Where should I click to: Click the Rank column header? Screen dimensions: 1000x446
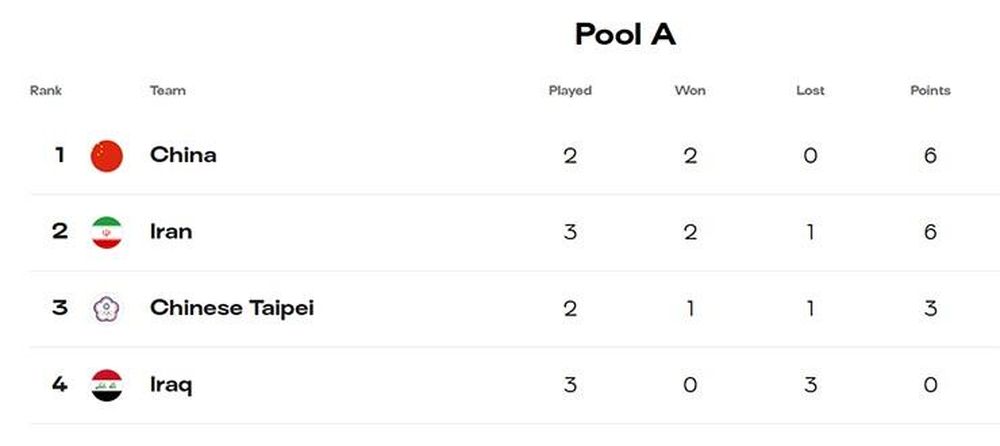(x=46, y=91)
